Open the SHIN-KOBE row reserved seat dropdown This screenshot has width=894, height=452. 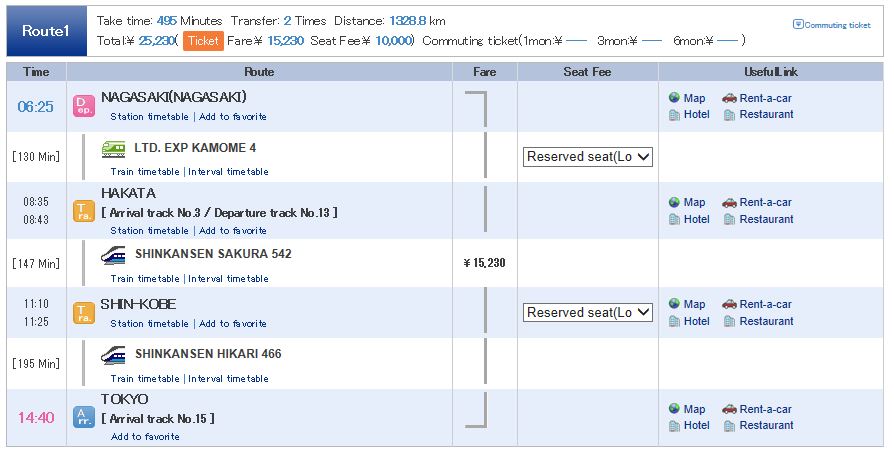click(x=587, y=312)
